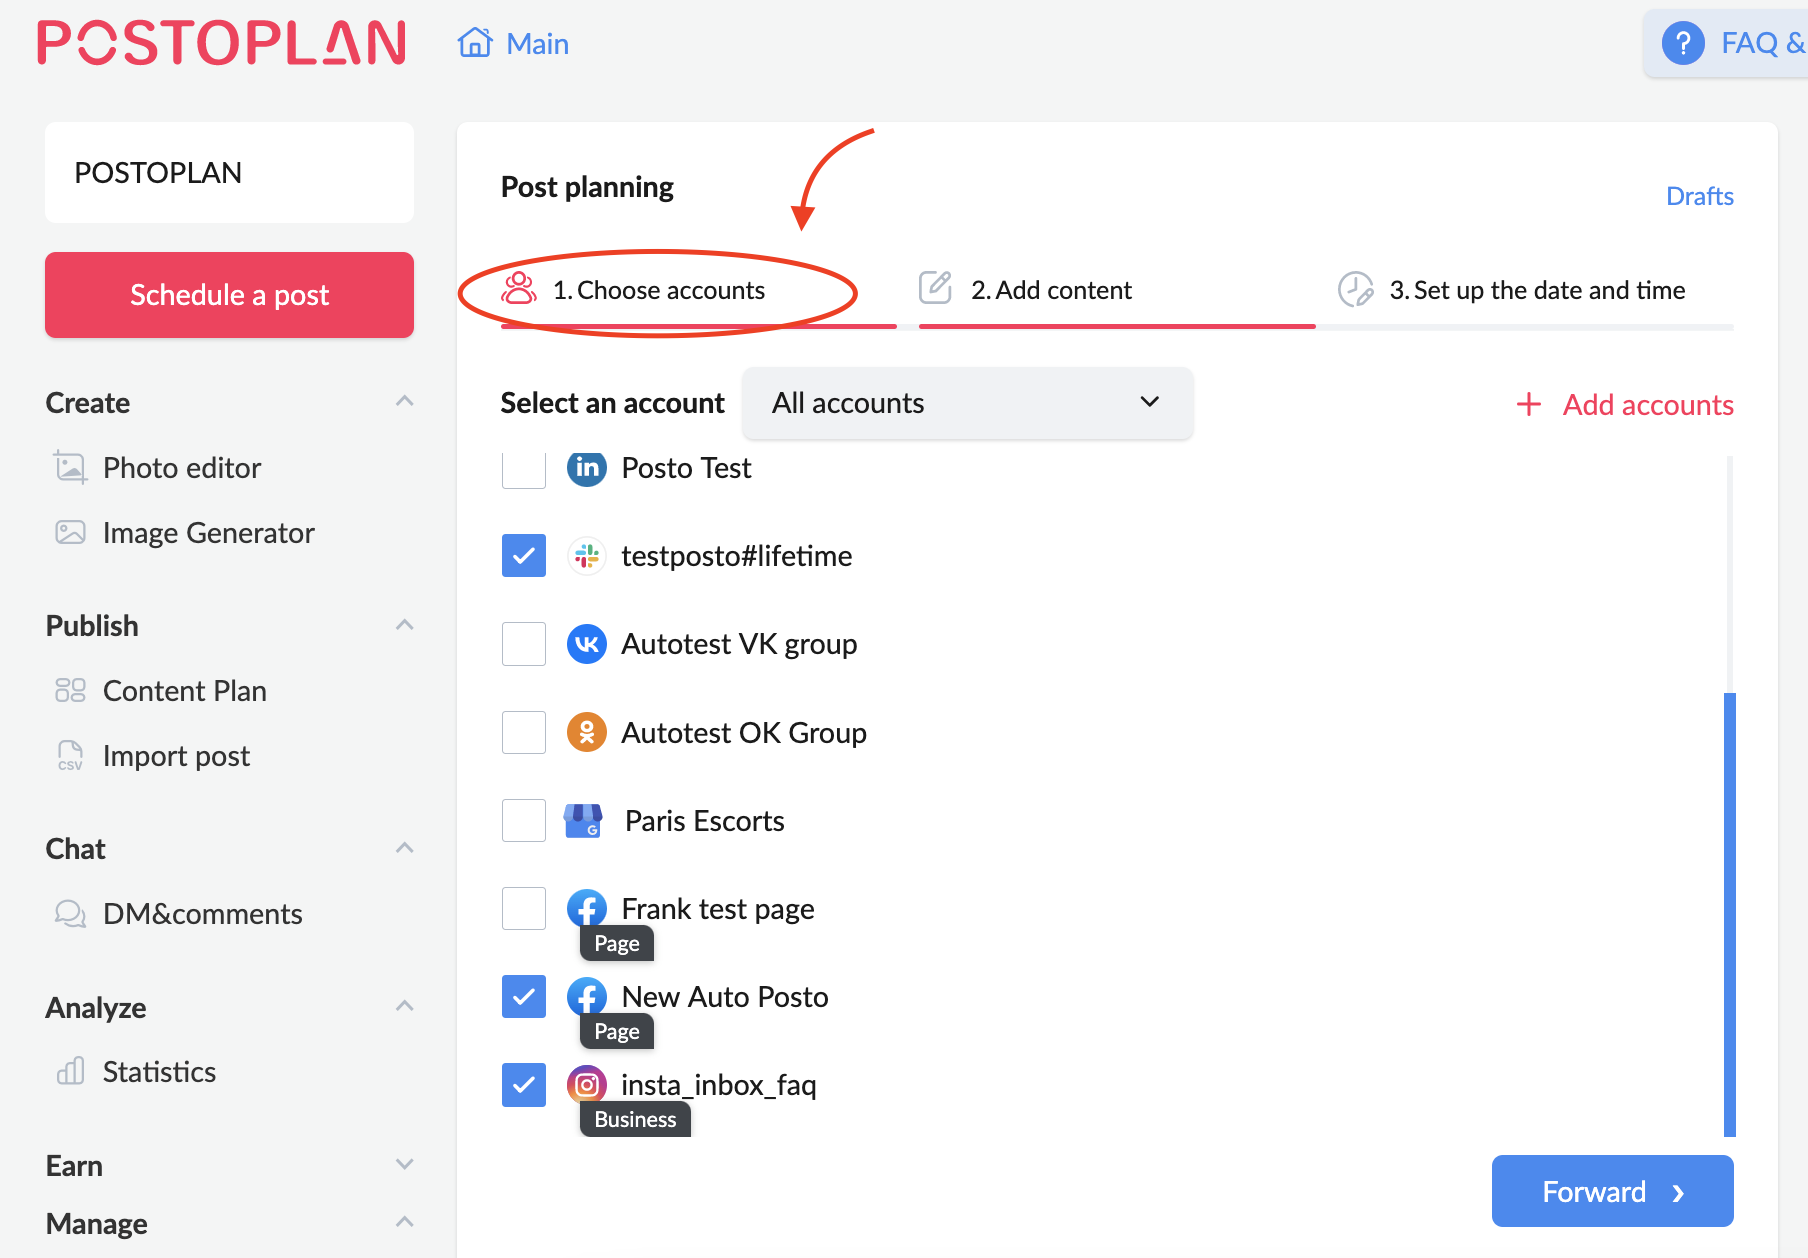Image resolution: width=1808 pixels, height=1258 pixels.
Task: Select the Paris Escorts account checkbox
Action: [524, 821]
